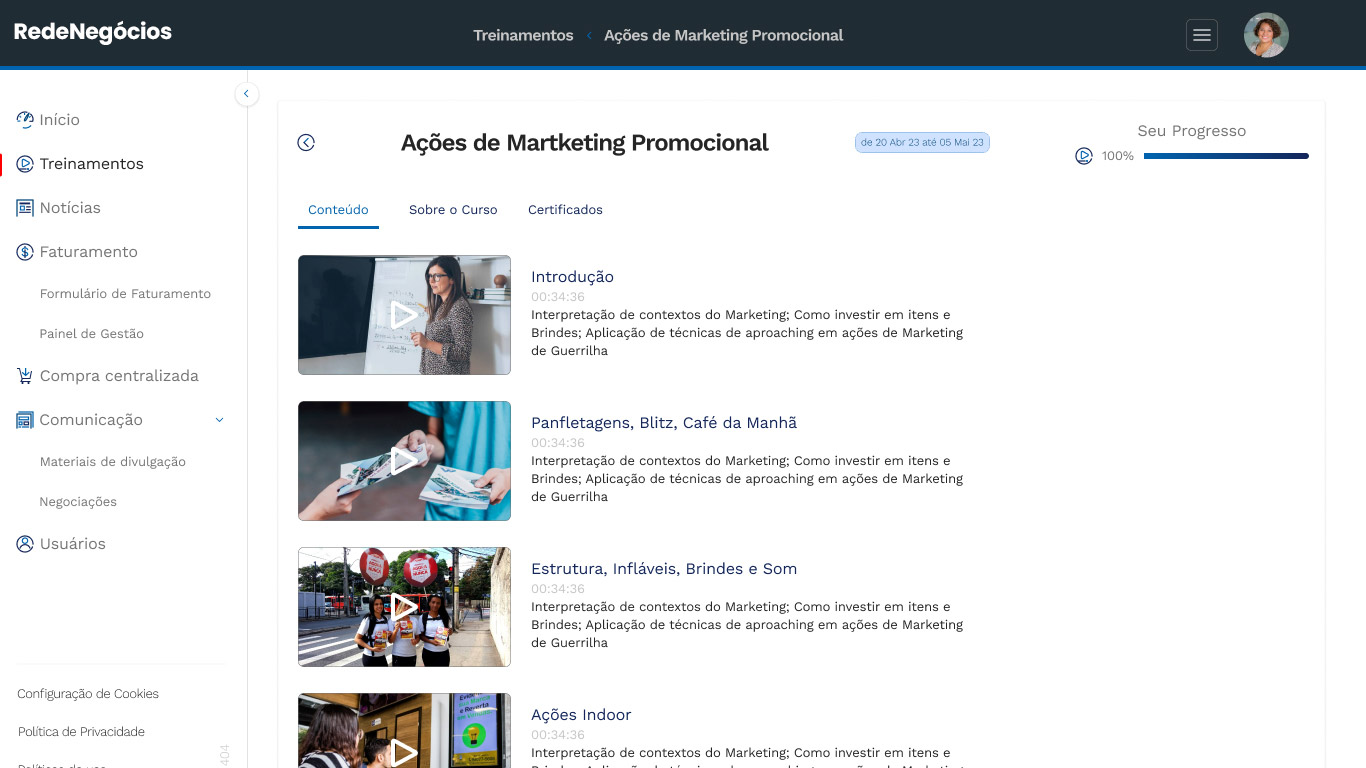This screenshot has width=1366, height=768.
Task: Open the Panfletagens, Blitz video thumbnail
Action: pyautogui.click(x=404, y=461)
